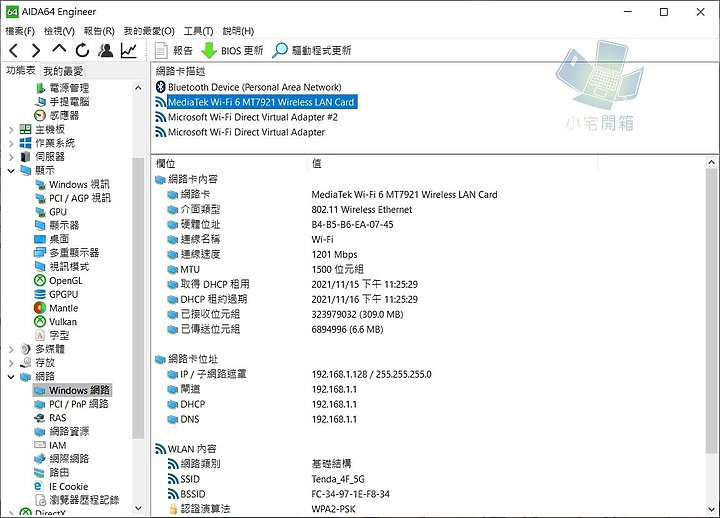Click the 桌面 desktop icon in the tree

pos(40,239)
